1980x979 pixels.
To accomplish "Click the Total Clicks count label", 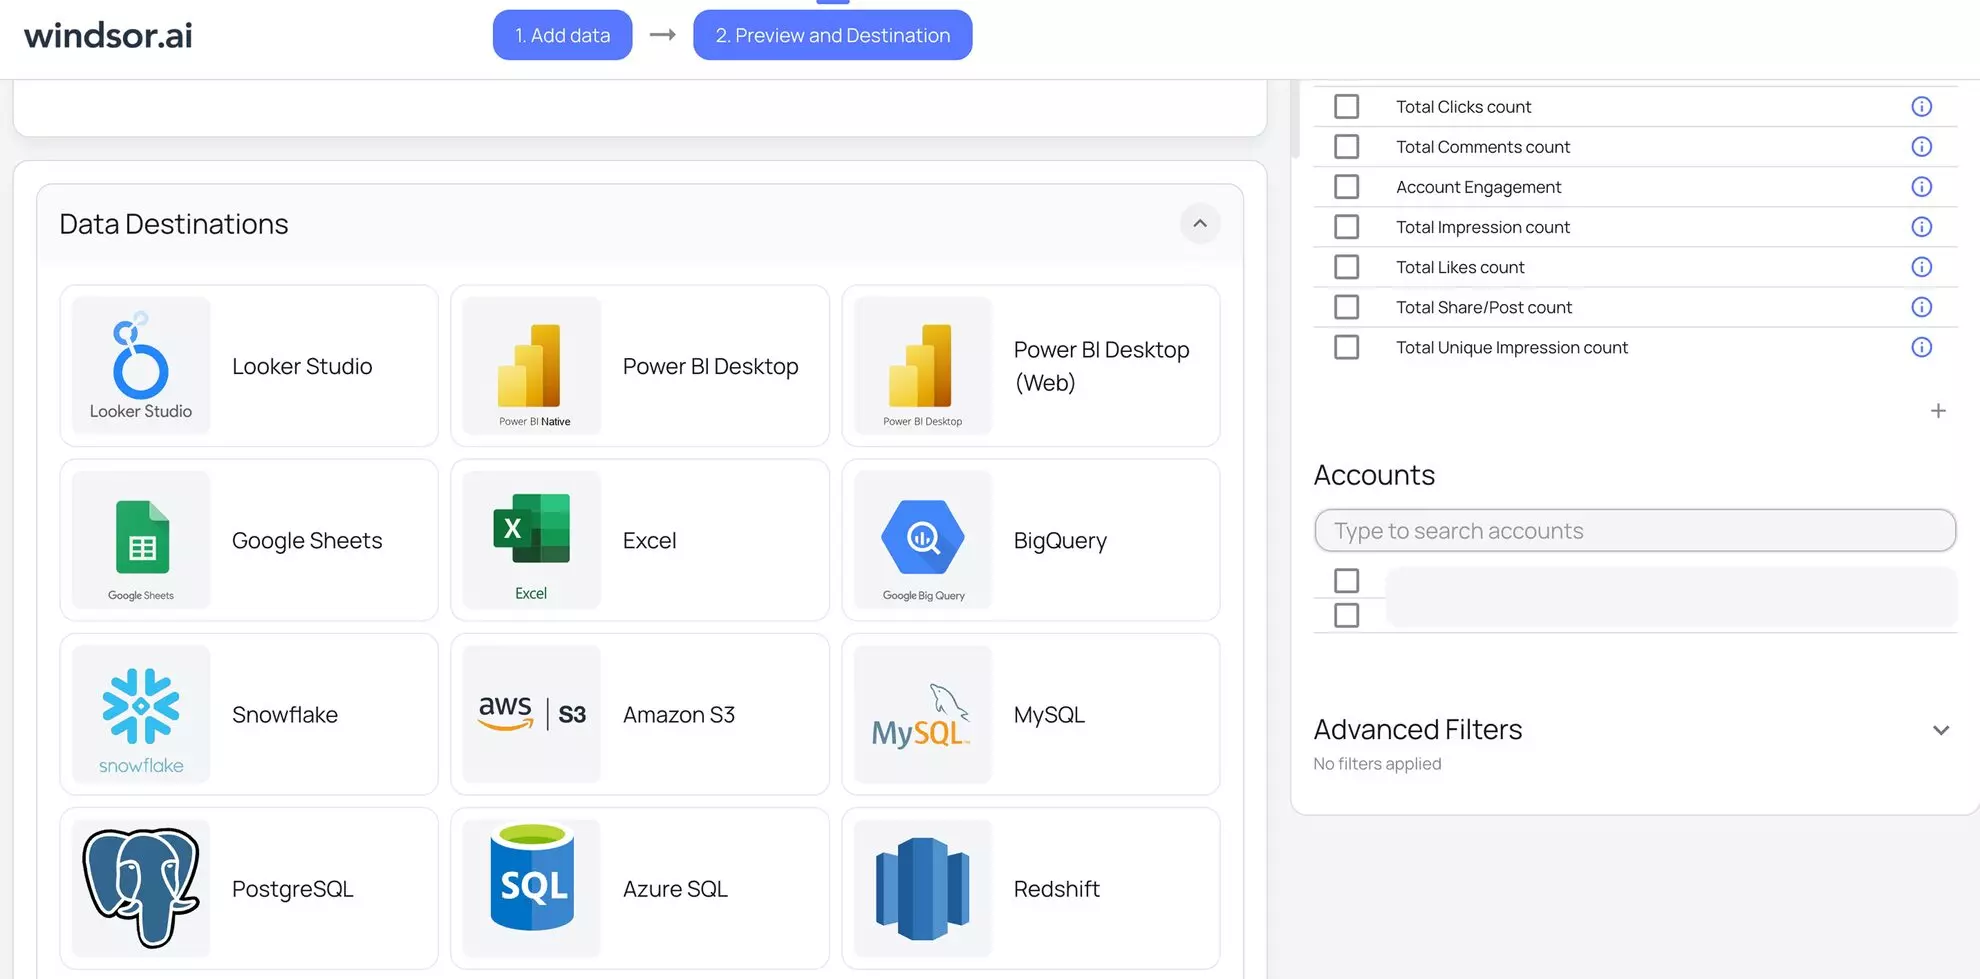I will [1463, 107].
